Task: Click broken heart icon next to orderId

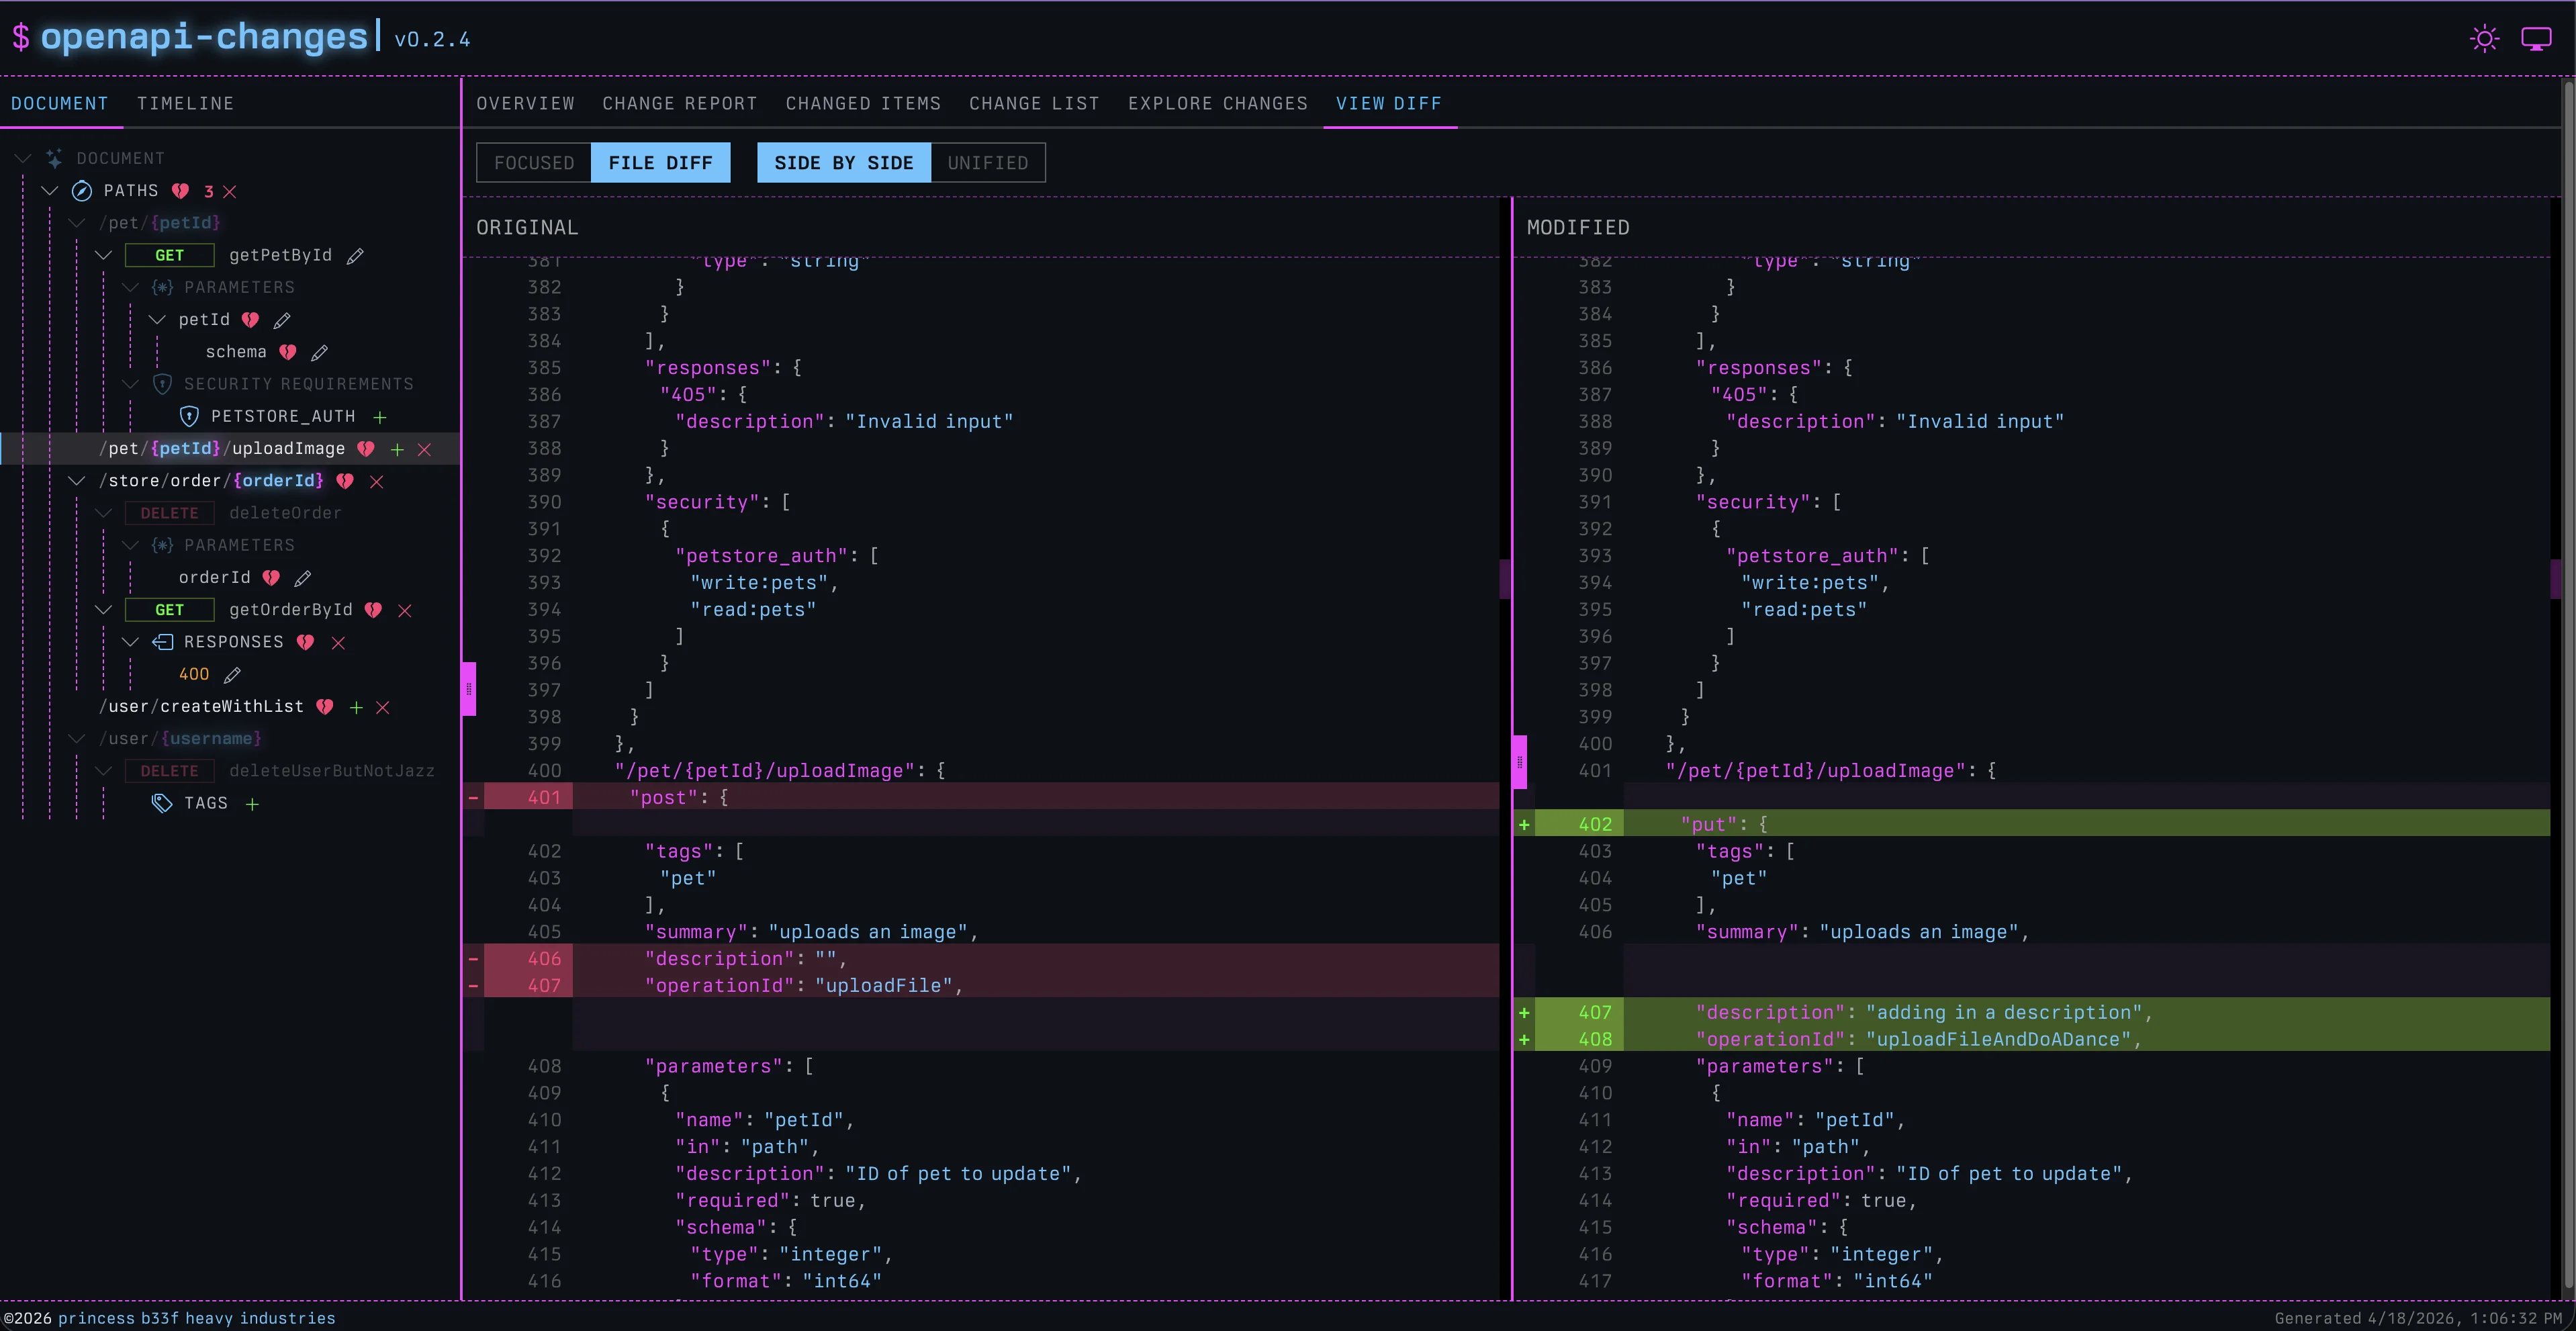Action: pos(271,578)
